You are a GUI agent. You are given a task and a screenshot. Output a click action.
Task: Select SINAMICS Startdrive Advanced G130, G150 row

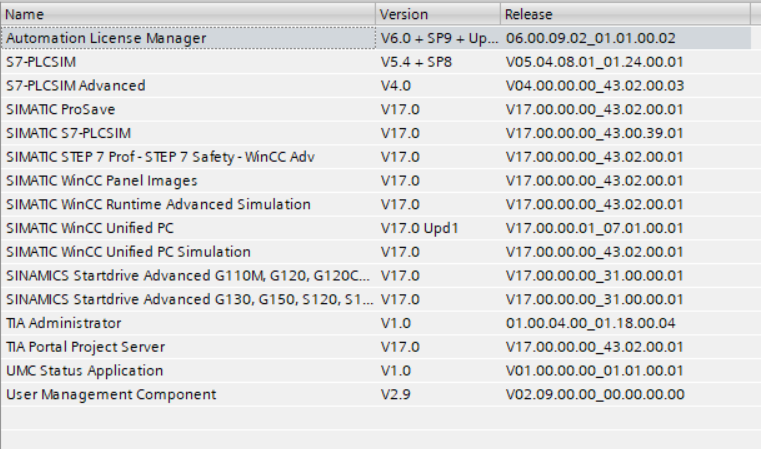point(189,299)
